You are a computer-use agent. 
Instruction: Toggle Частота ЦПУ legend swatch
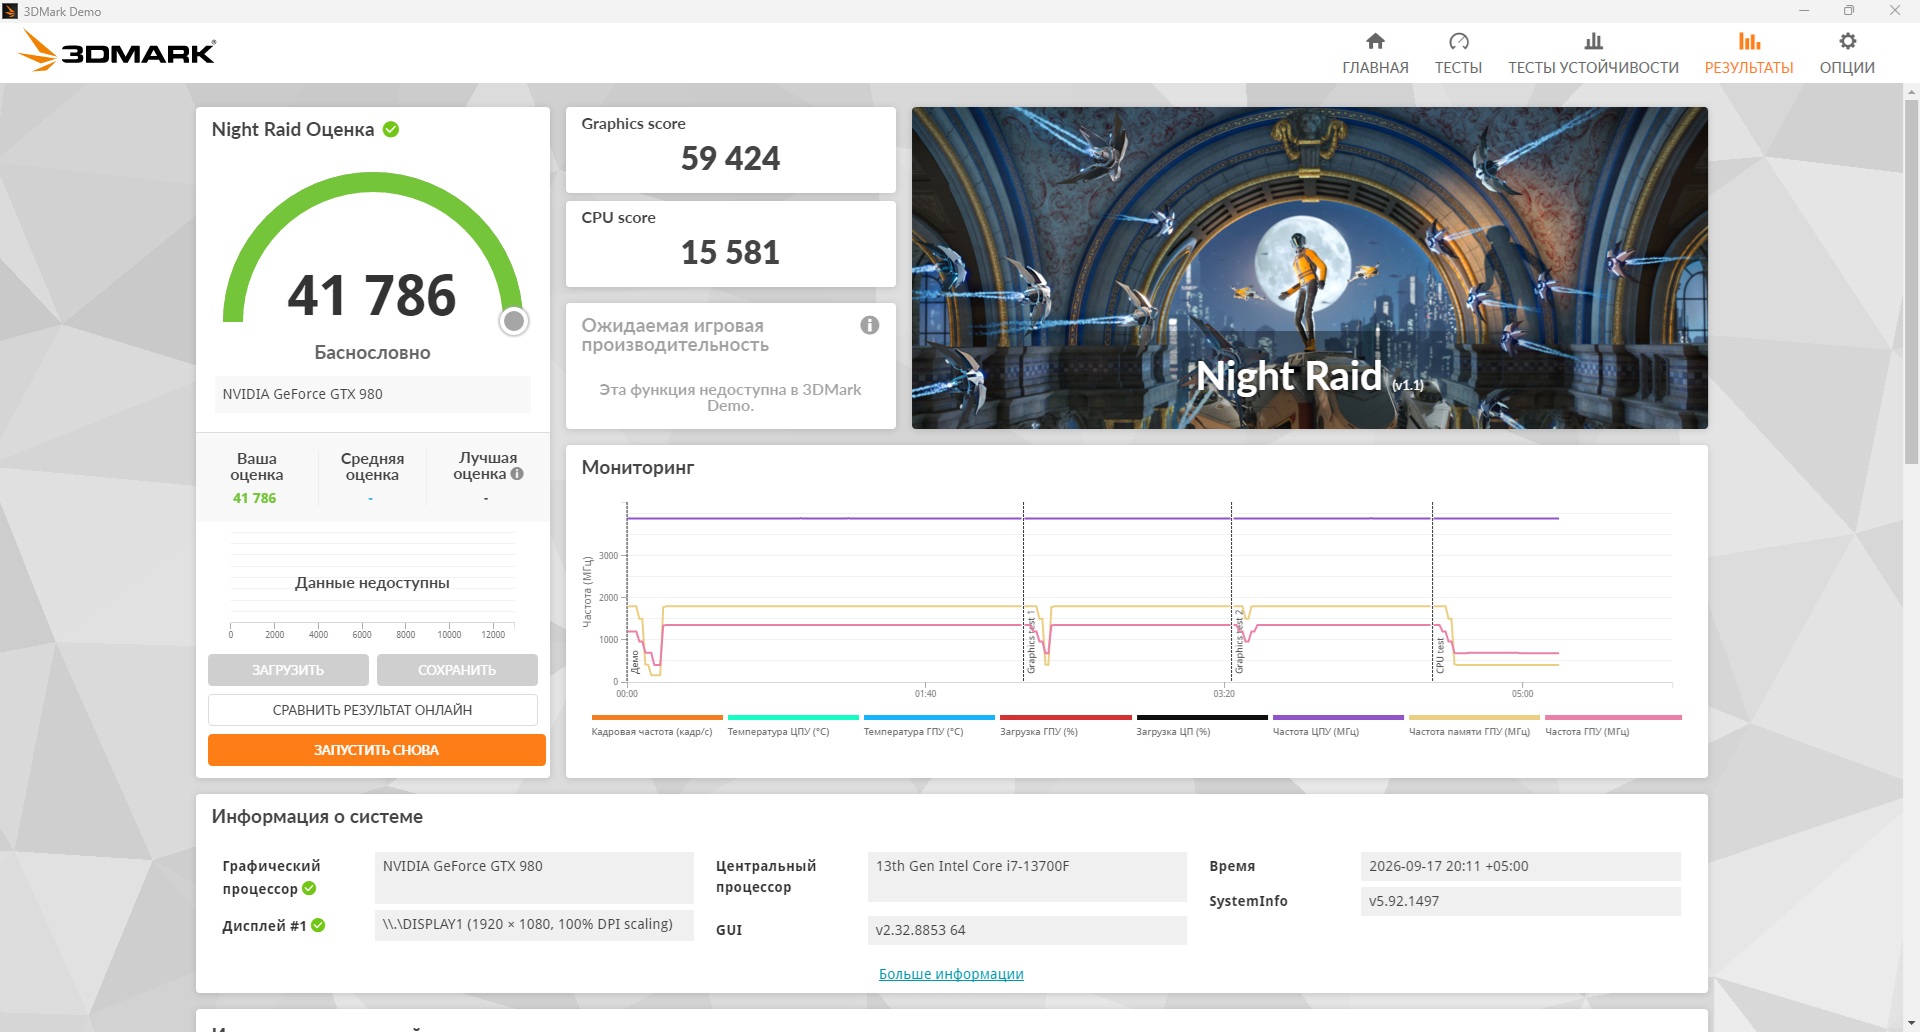pyautogui.click(x=1338, y=717)
